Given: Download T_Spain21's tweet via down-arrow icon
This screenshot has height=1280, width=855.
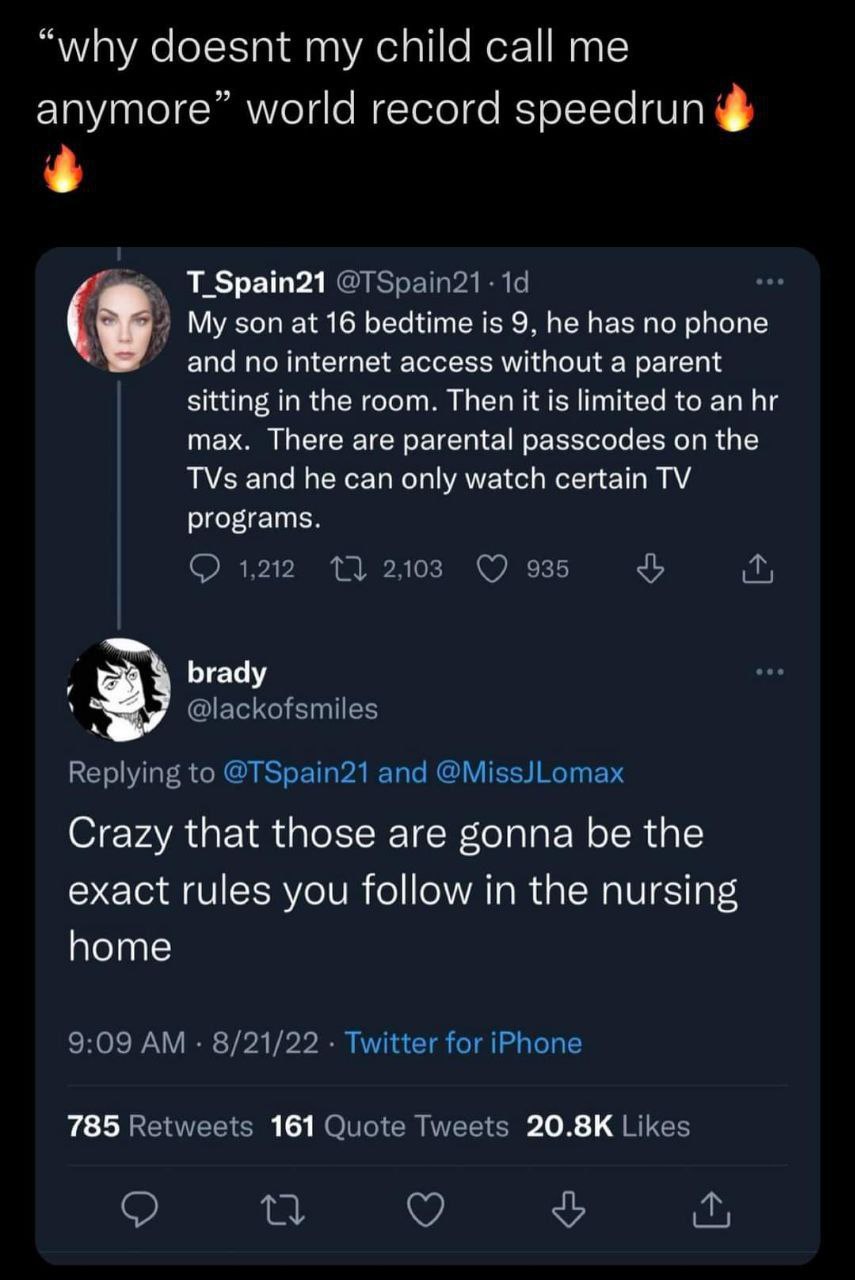Looking at the screenshot, I should click(651, 569).
